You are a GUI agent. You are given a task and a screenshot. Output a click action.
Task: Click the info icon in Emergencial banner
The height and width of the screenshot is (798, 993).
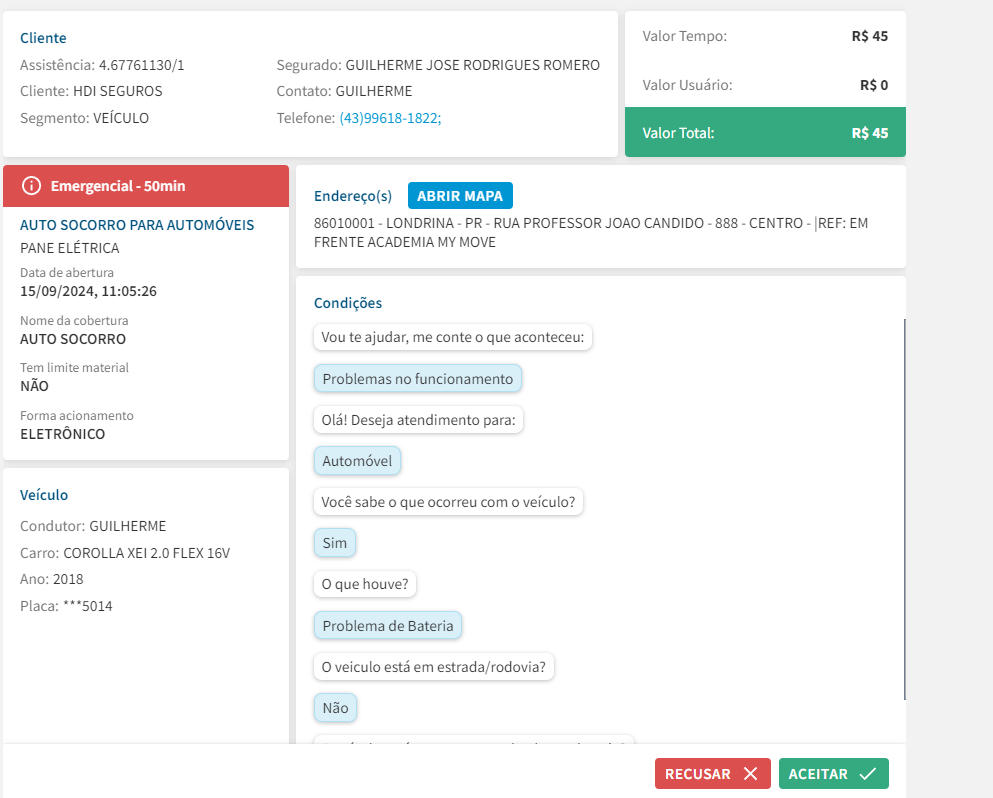[32, 186]
